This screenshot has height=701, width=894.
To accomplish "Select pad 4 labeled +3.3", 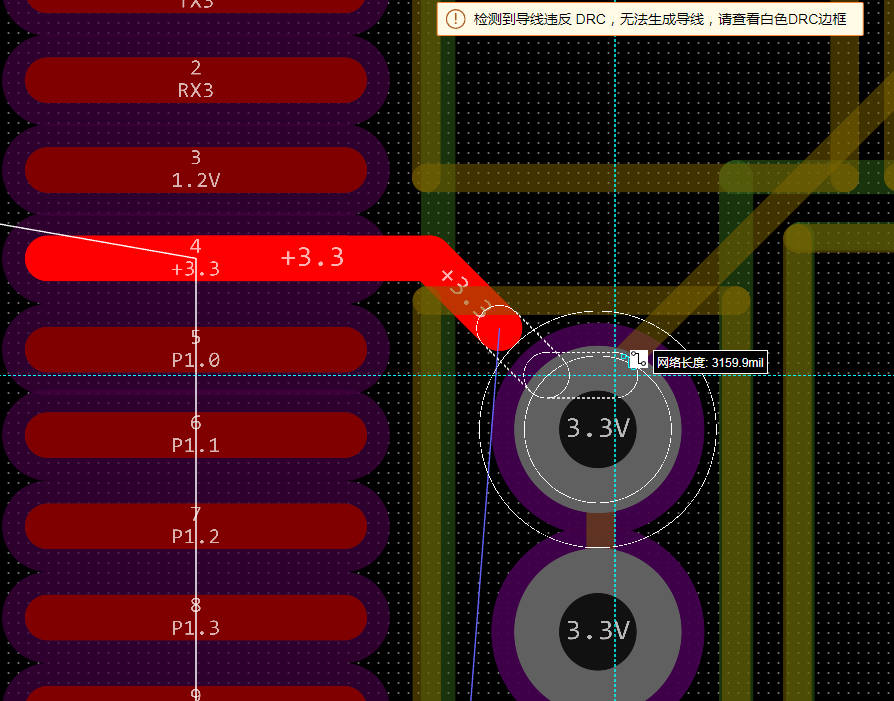I will tap(196, 258).
